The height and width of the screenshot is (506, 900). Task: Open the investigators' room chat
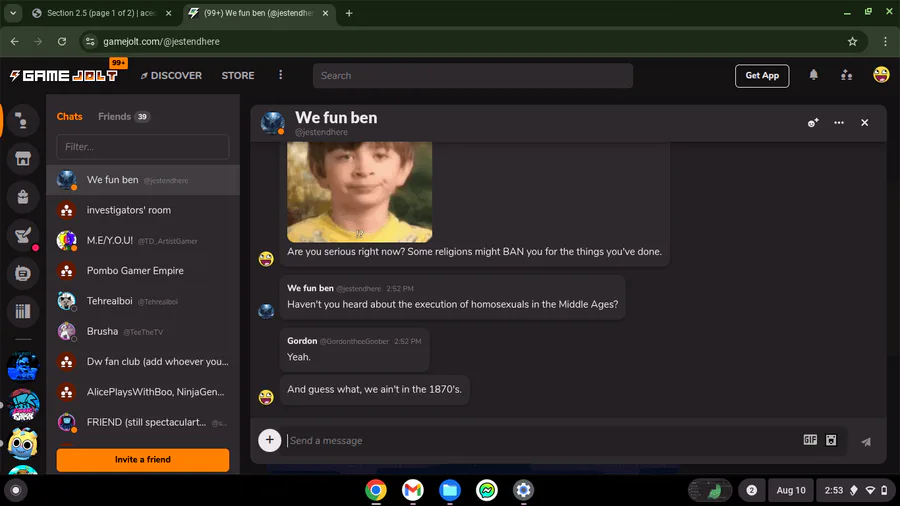(143, 210)
